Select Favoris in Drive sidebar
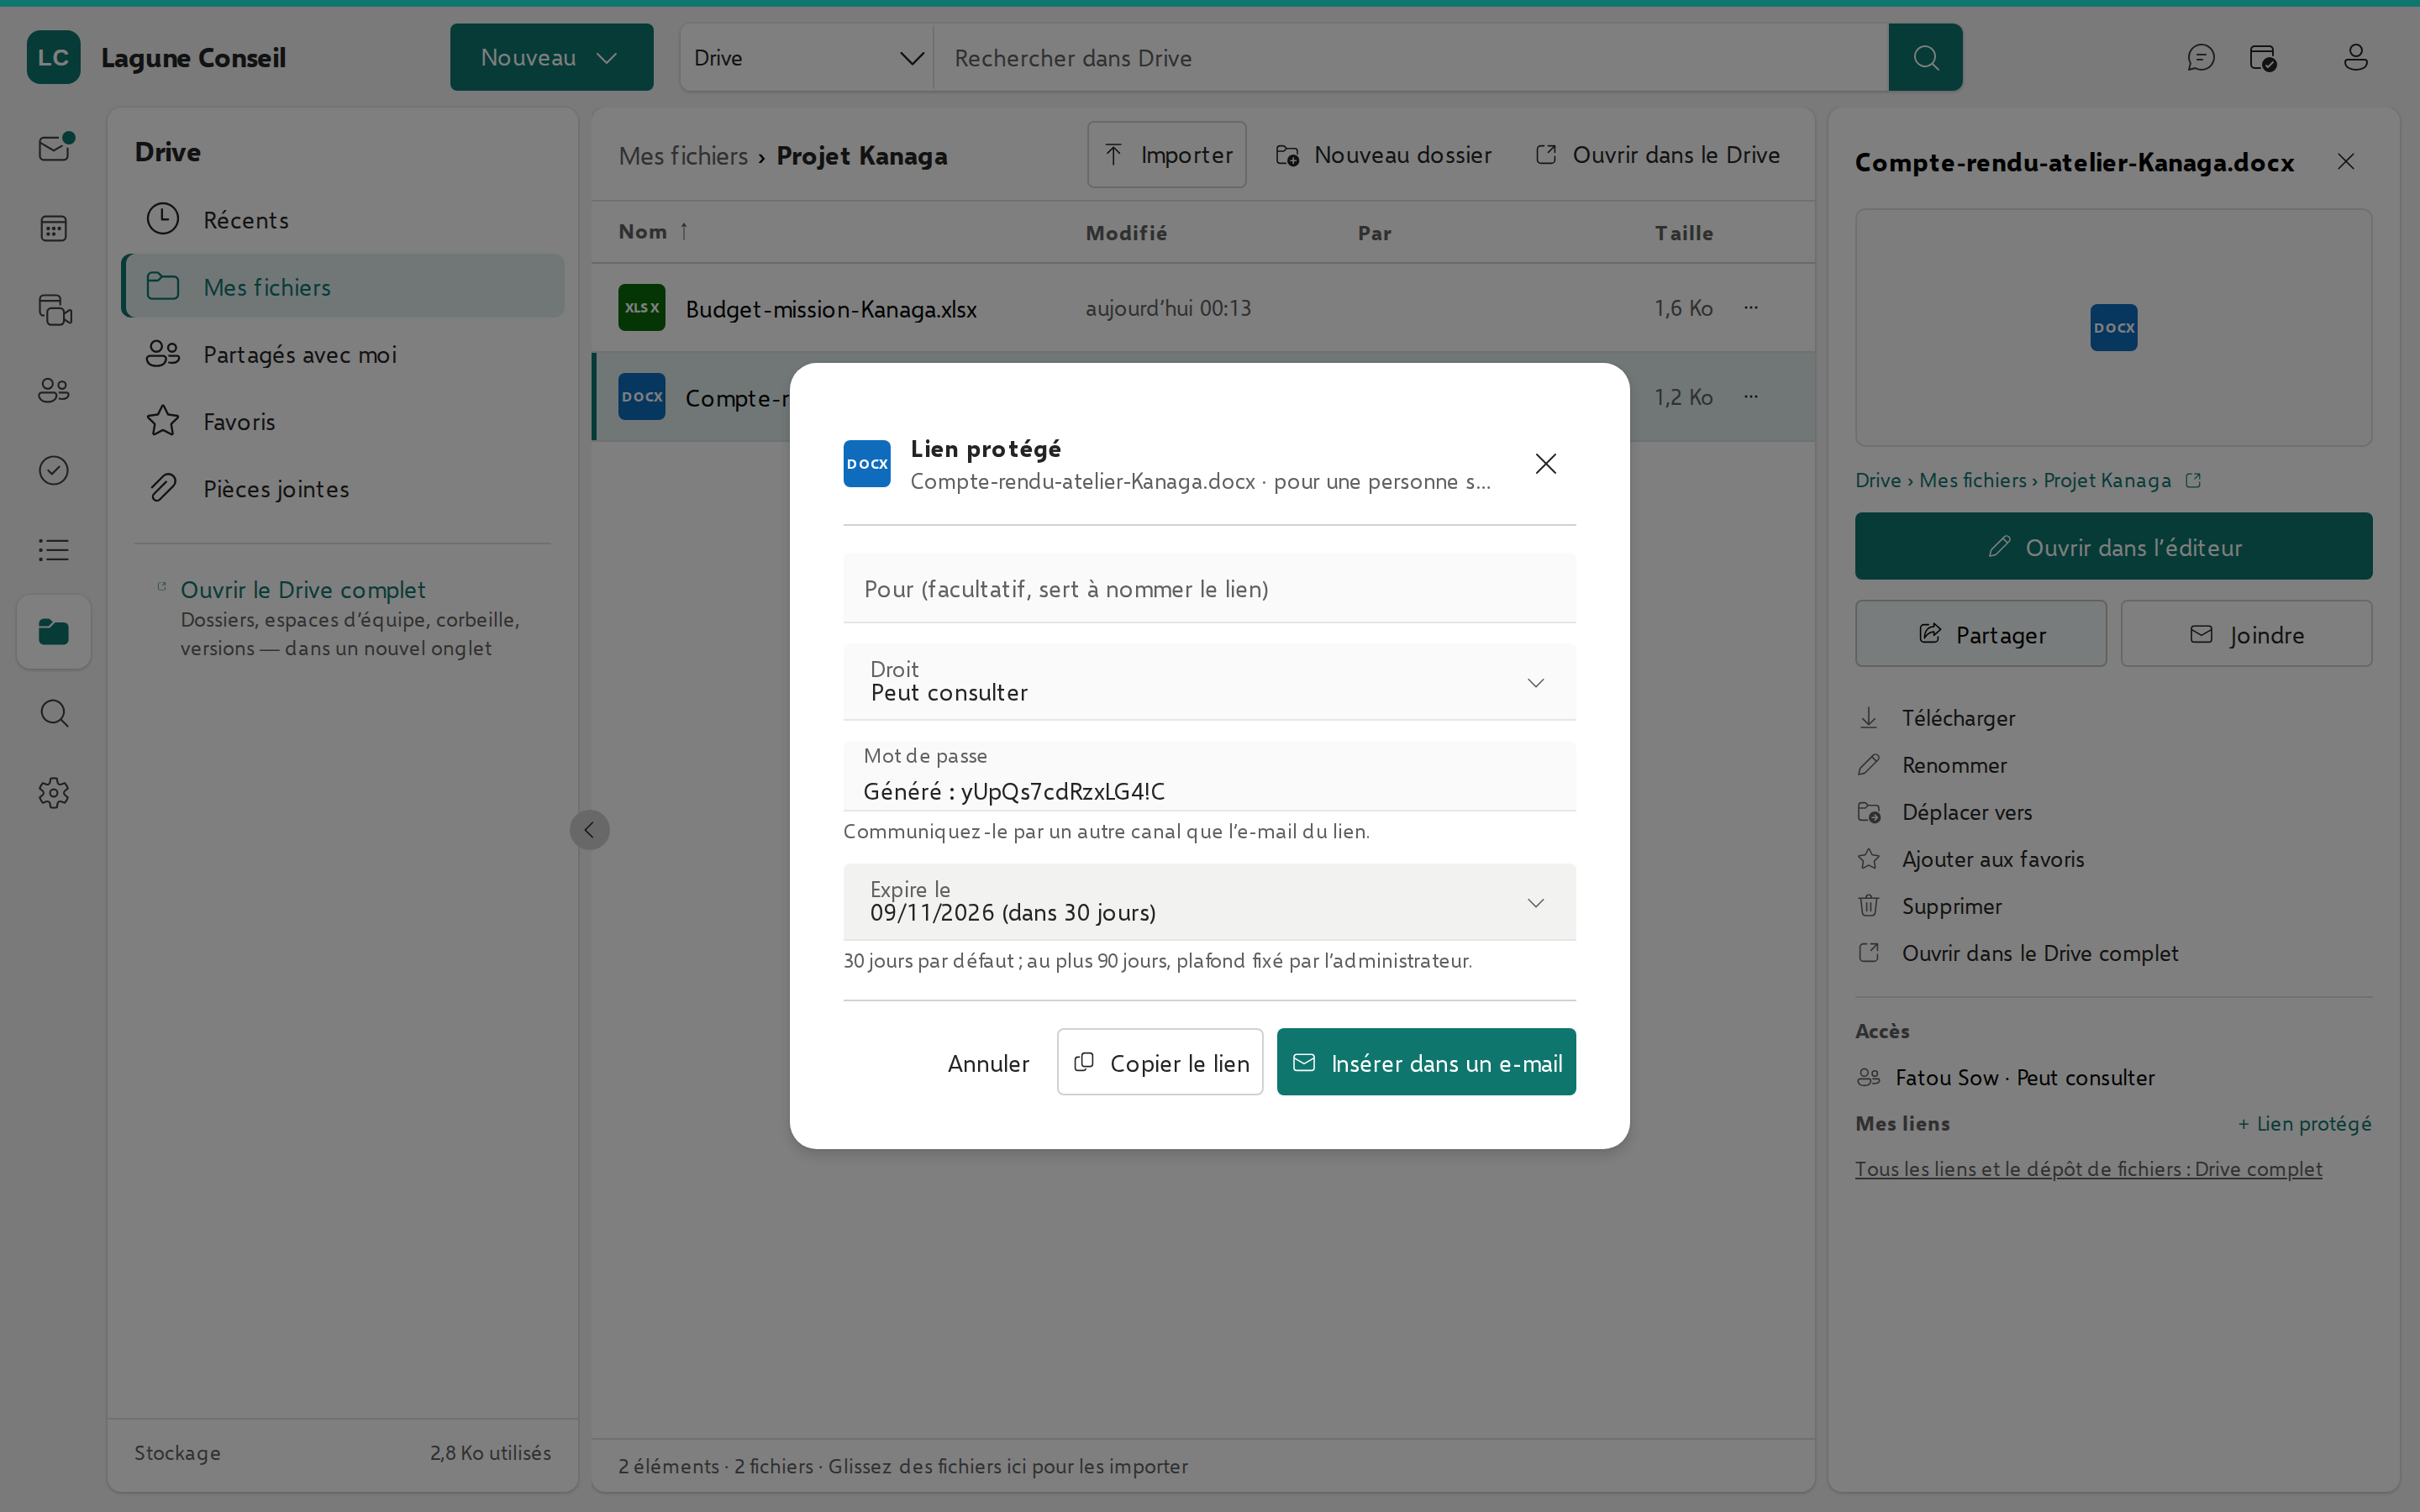 coord(343,421)
